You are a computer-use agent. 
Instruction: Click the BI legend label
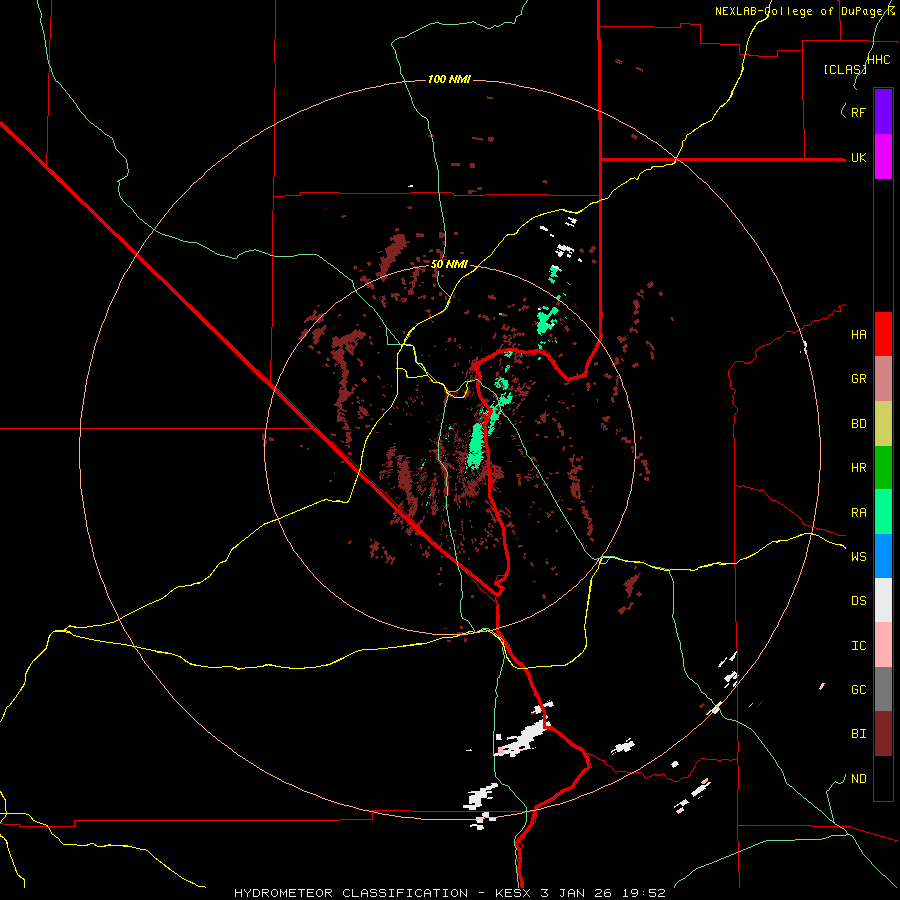858,734
